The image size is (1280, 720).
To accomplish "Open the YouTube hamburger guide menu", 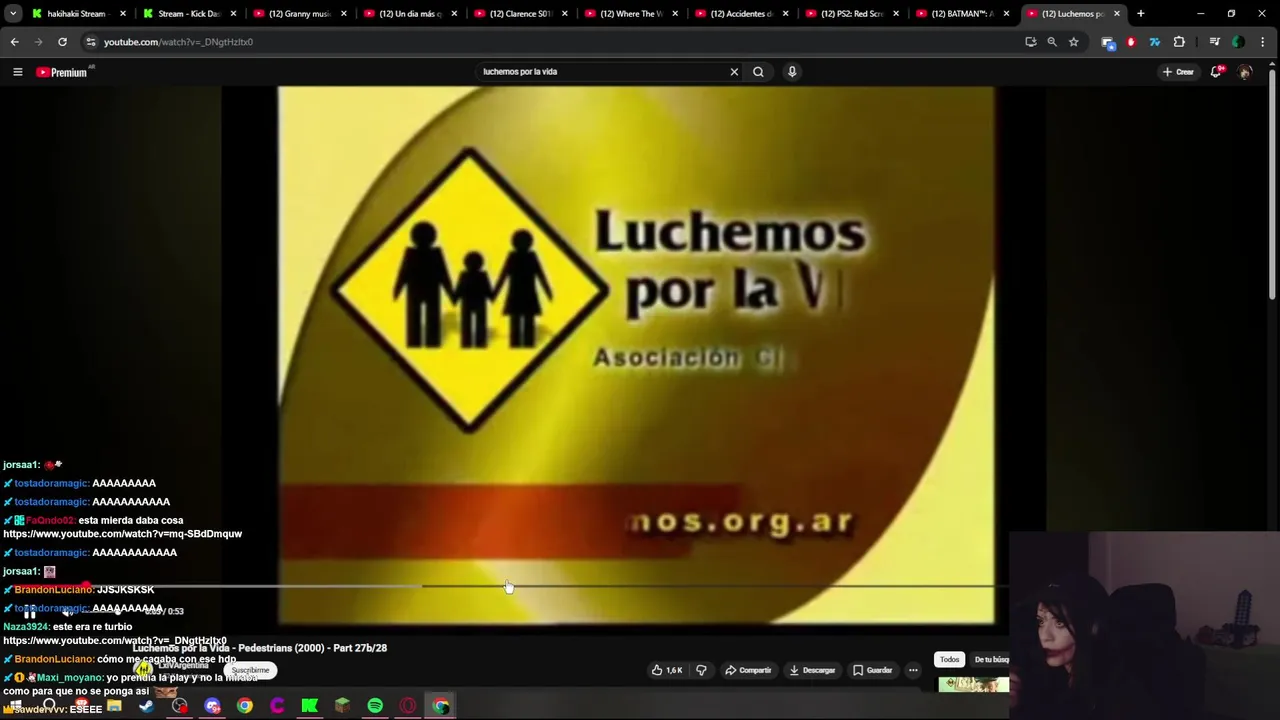I will pyautogui.click(x=17, y=72).
